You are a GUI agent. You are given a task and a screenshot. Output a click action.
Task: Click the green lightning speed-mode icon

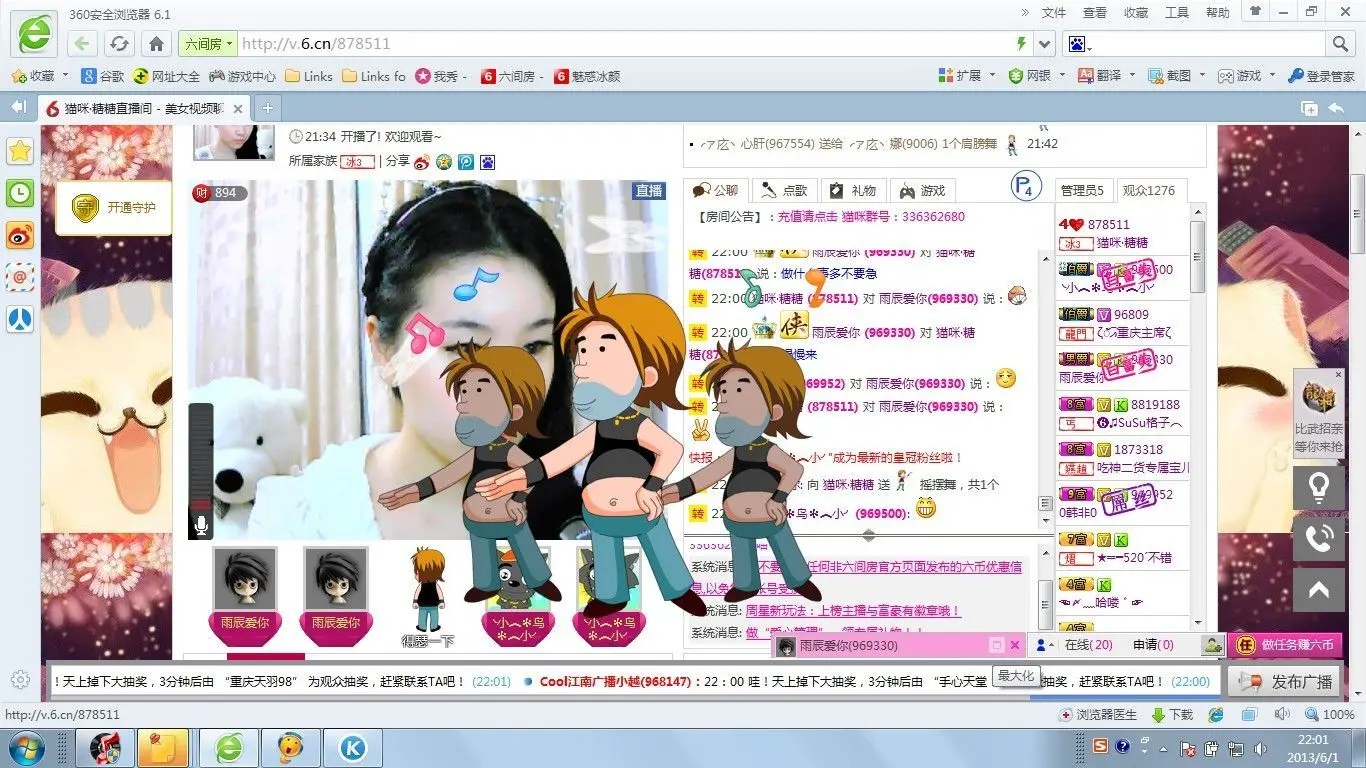pyautogui.click(x=1021, y=44)
